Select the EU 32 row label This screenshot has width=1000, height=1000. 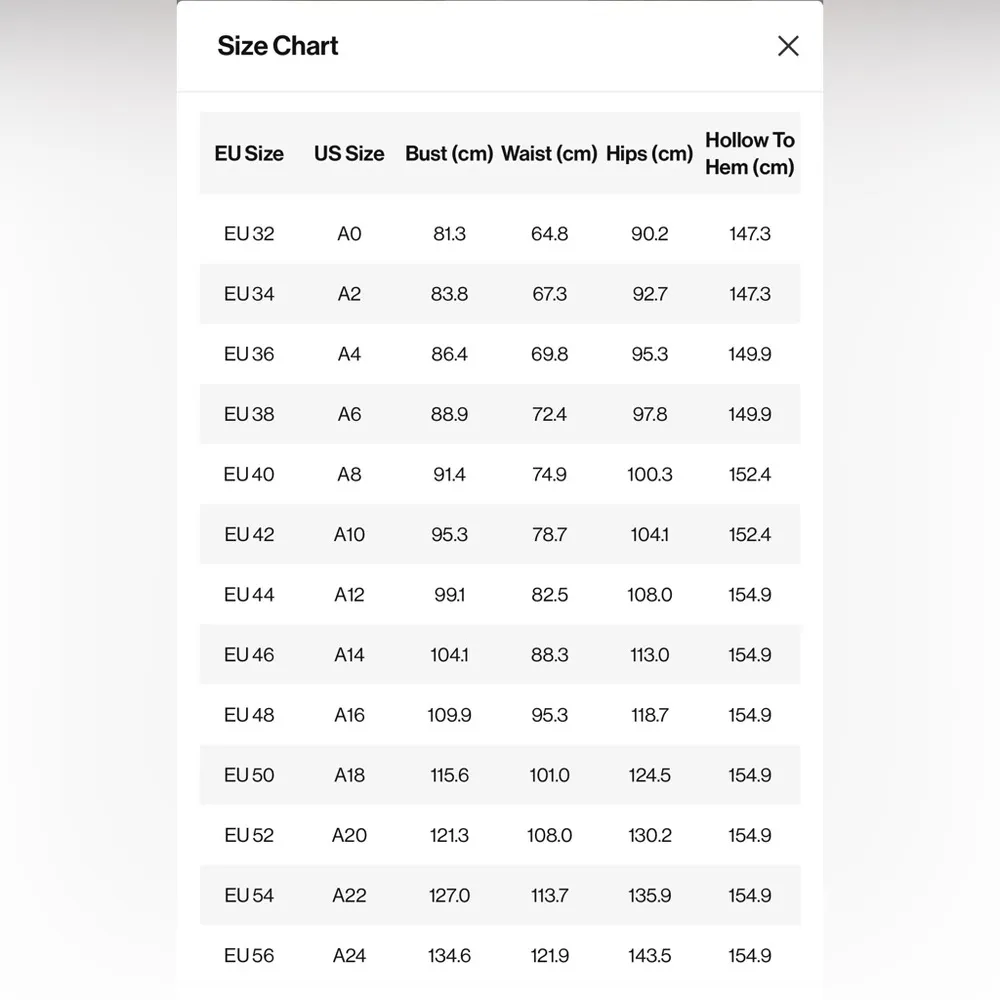click(x=249, y=234)
